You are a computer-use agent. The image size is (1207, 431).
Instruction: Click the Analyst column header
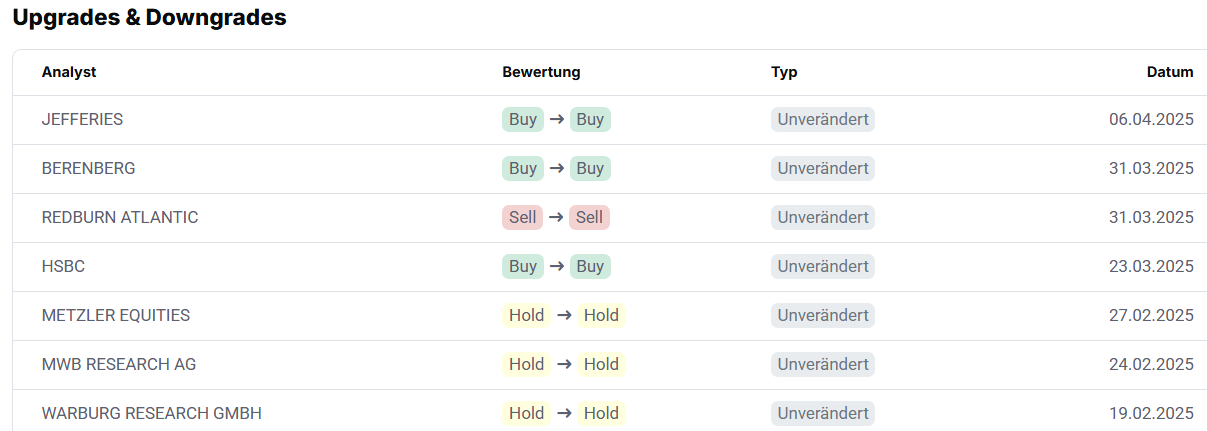69,72
